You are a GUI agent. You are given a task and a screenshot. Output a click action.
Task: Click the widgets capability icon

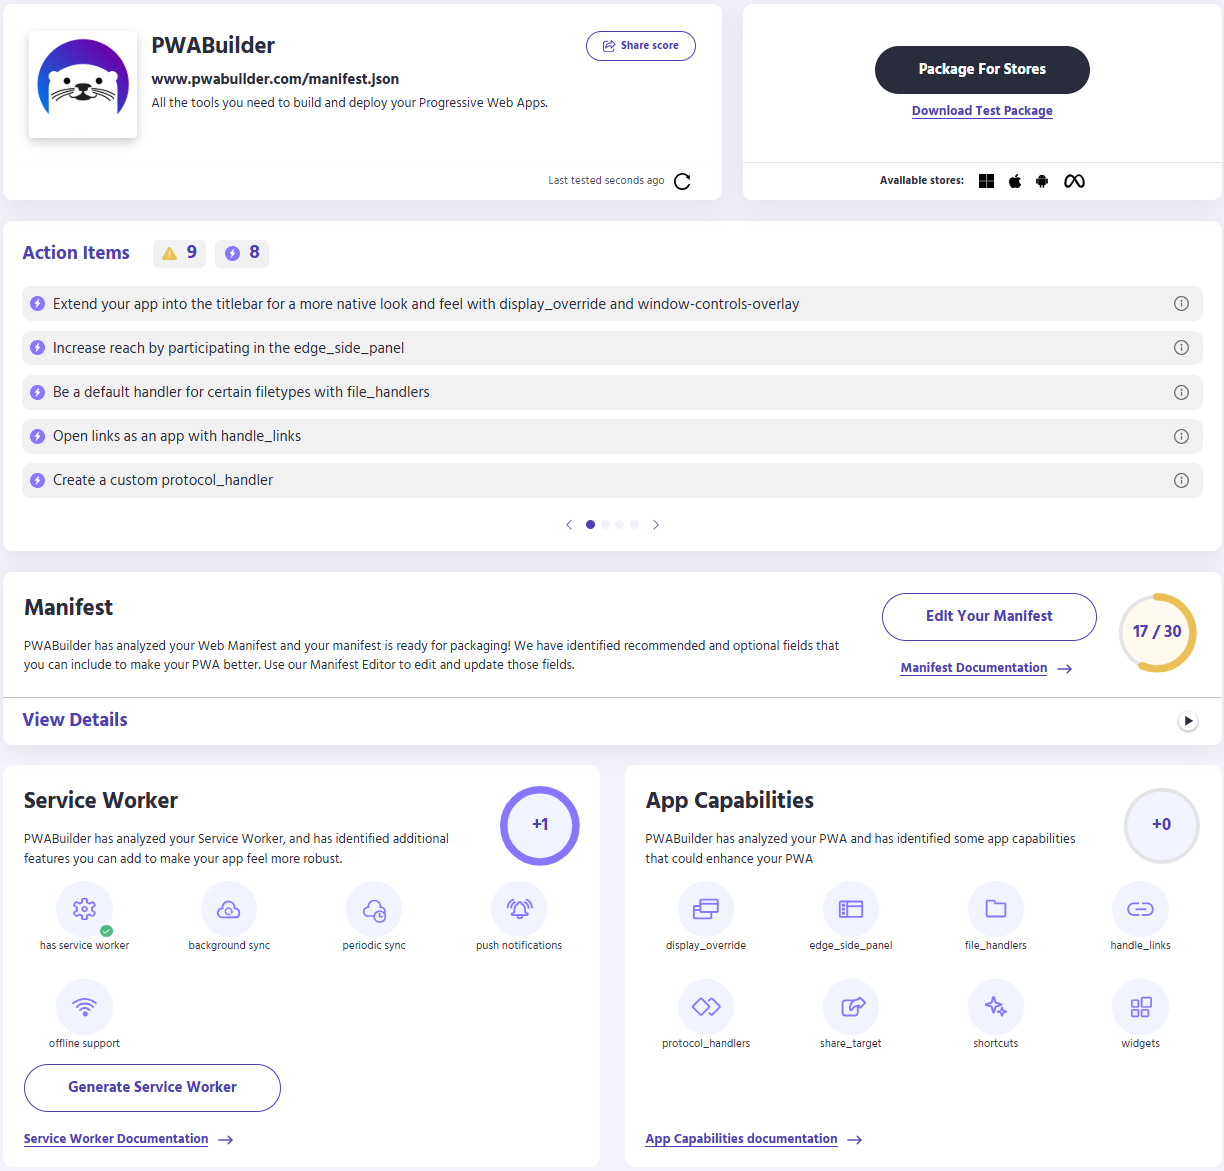[1140, 1007]
